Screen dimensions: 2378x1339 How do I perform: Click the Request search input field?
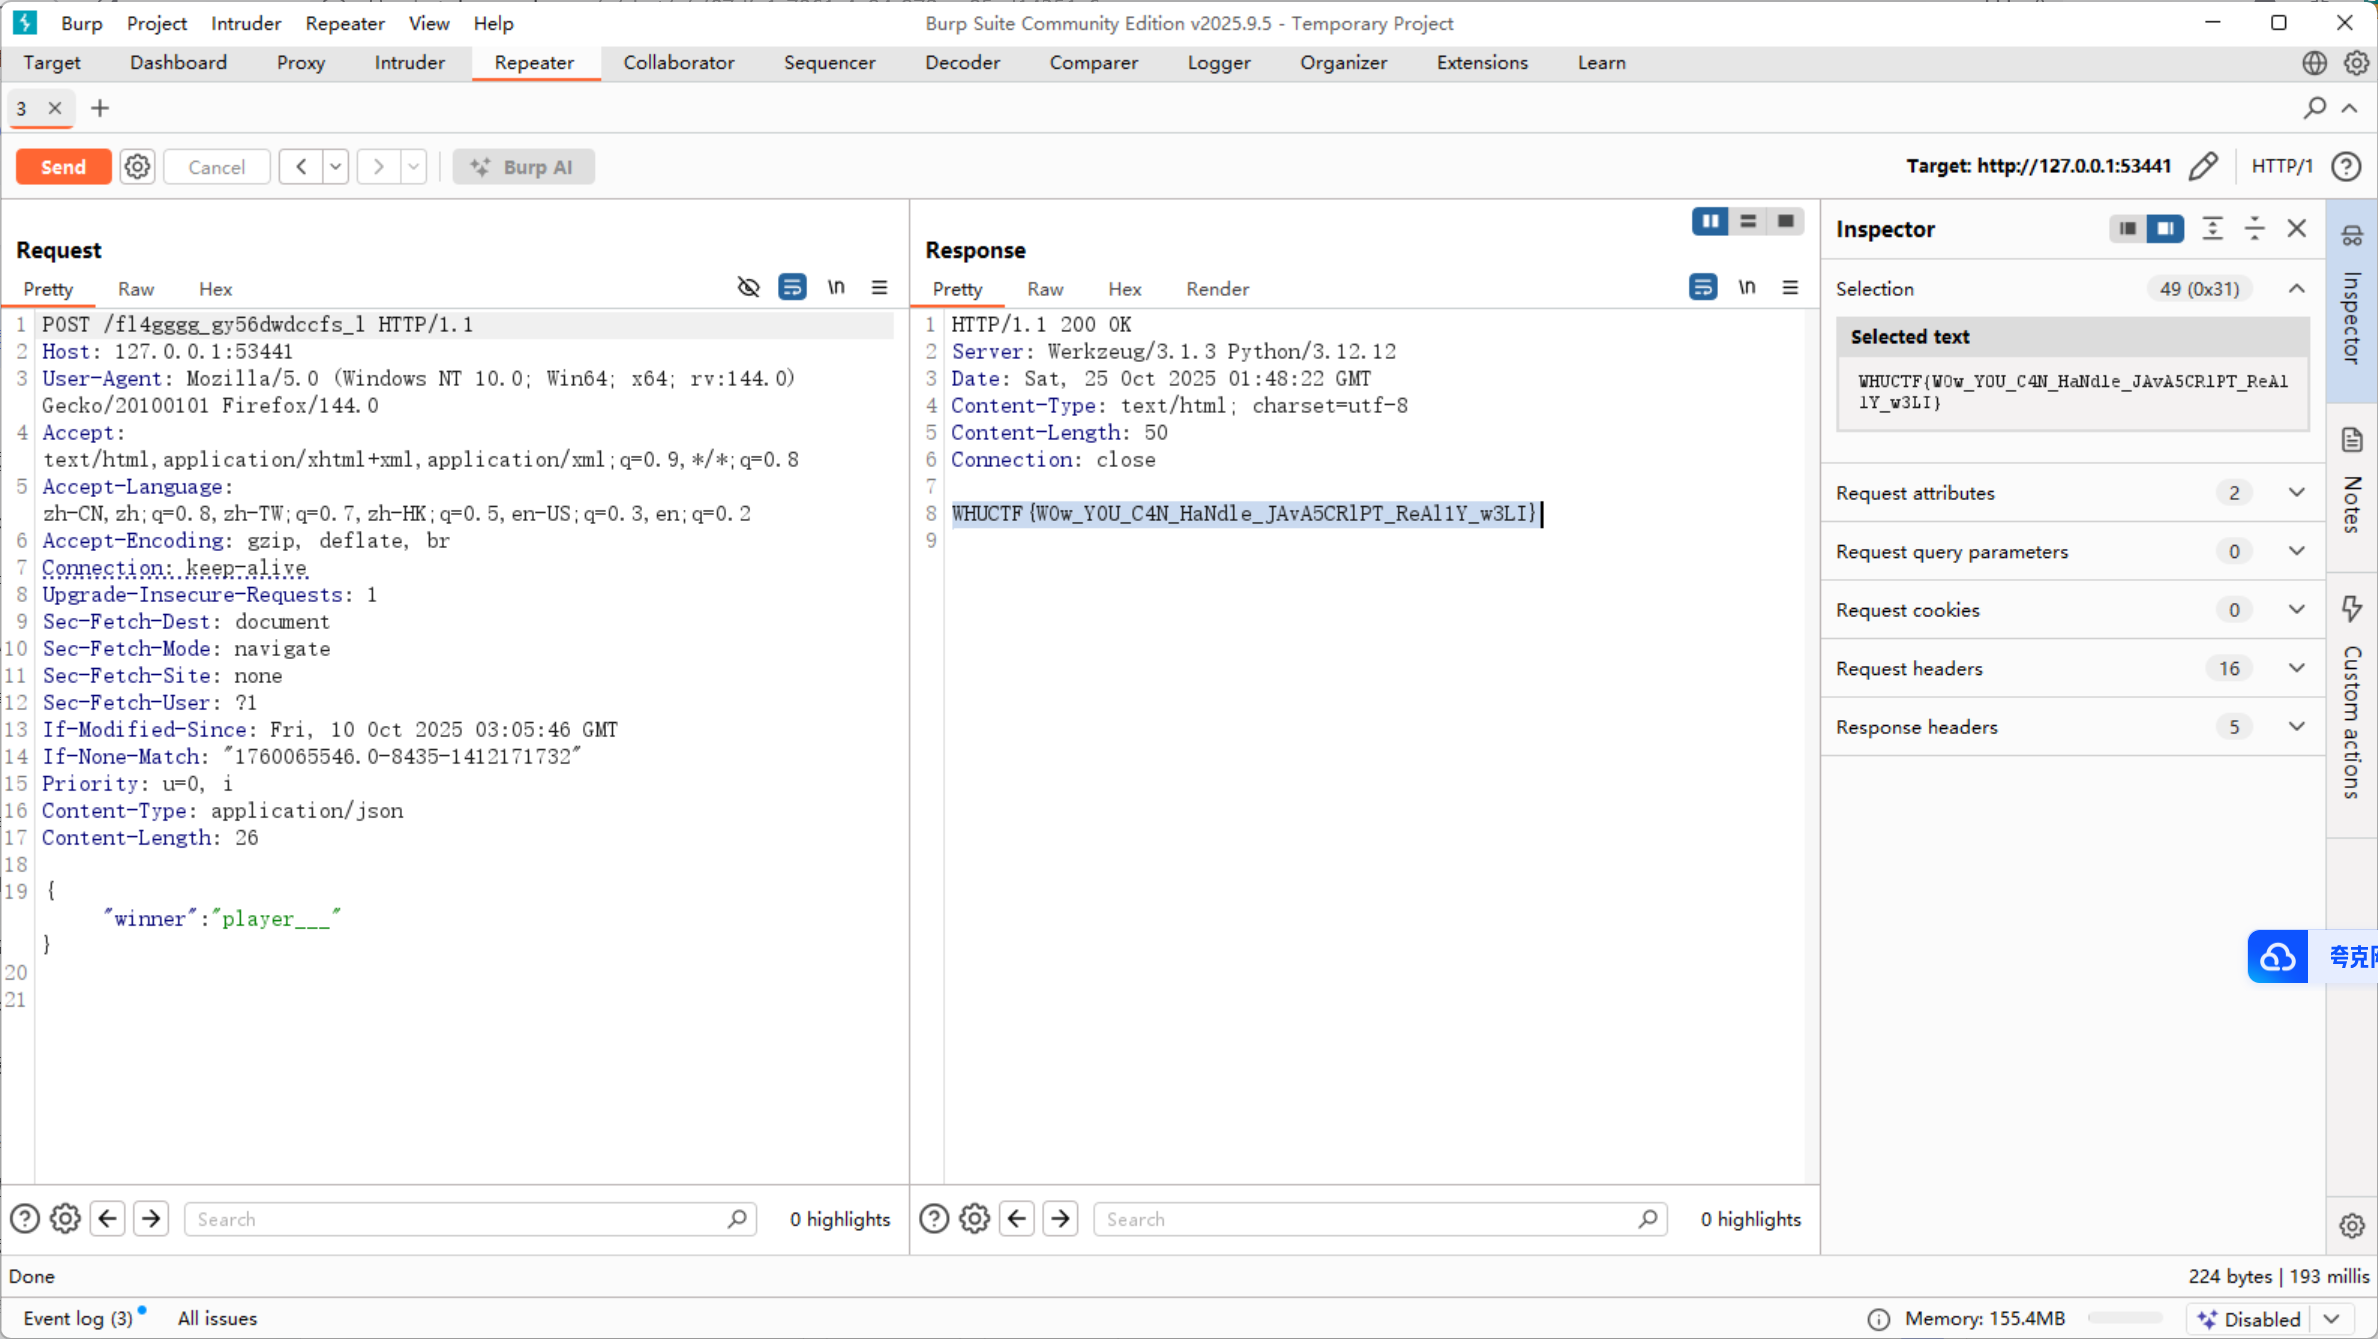[460, 1218]
